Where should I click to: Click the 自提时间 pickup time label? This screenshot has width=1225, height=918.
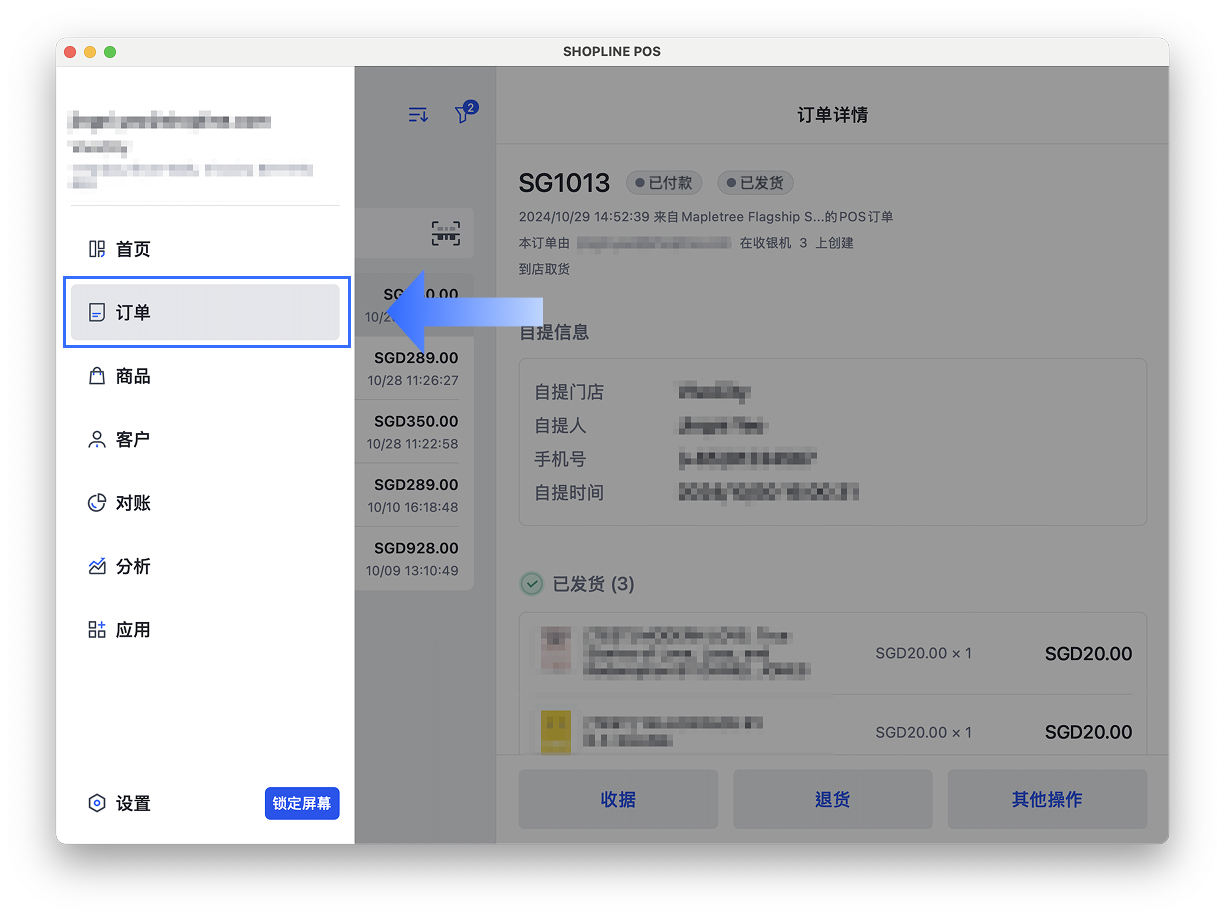point(569,492)
